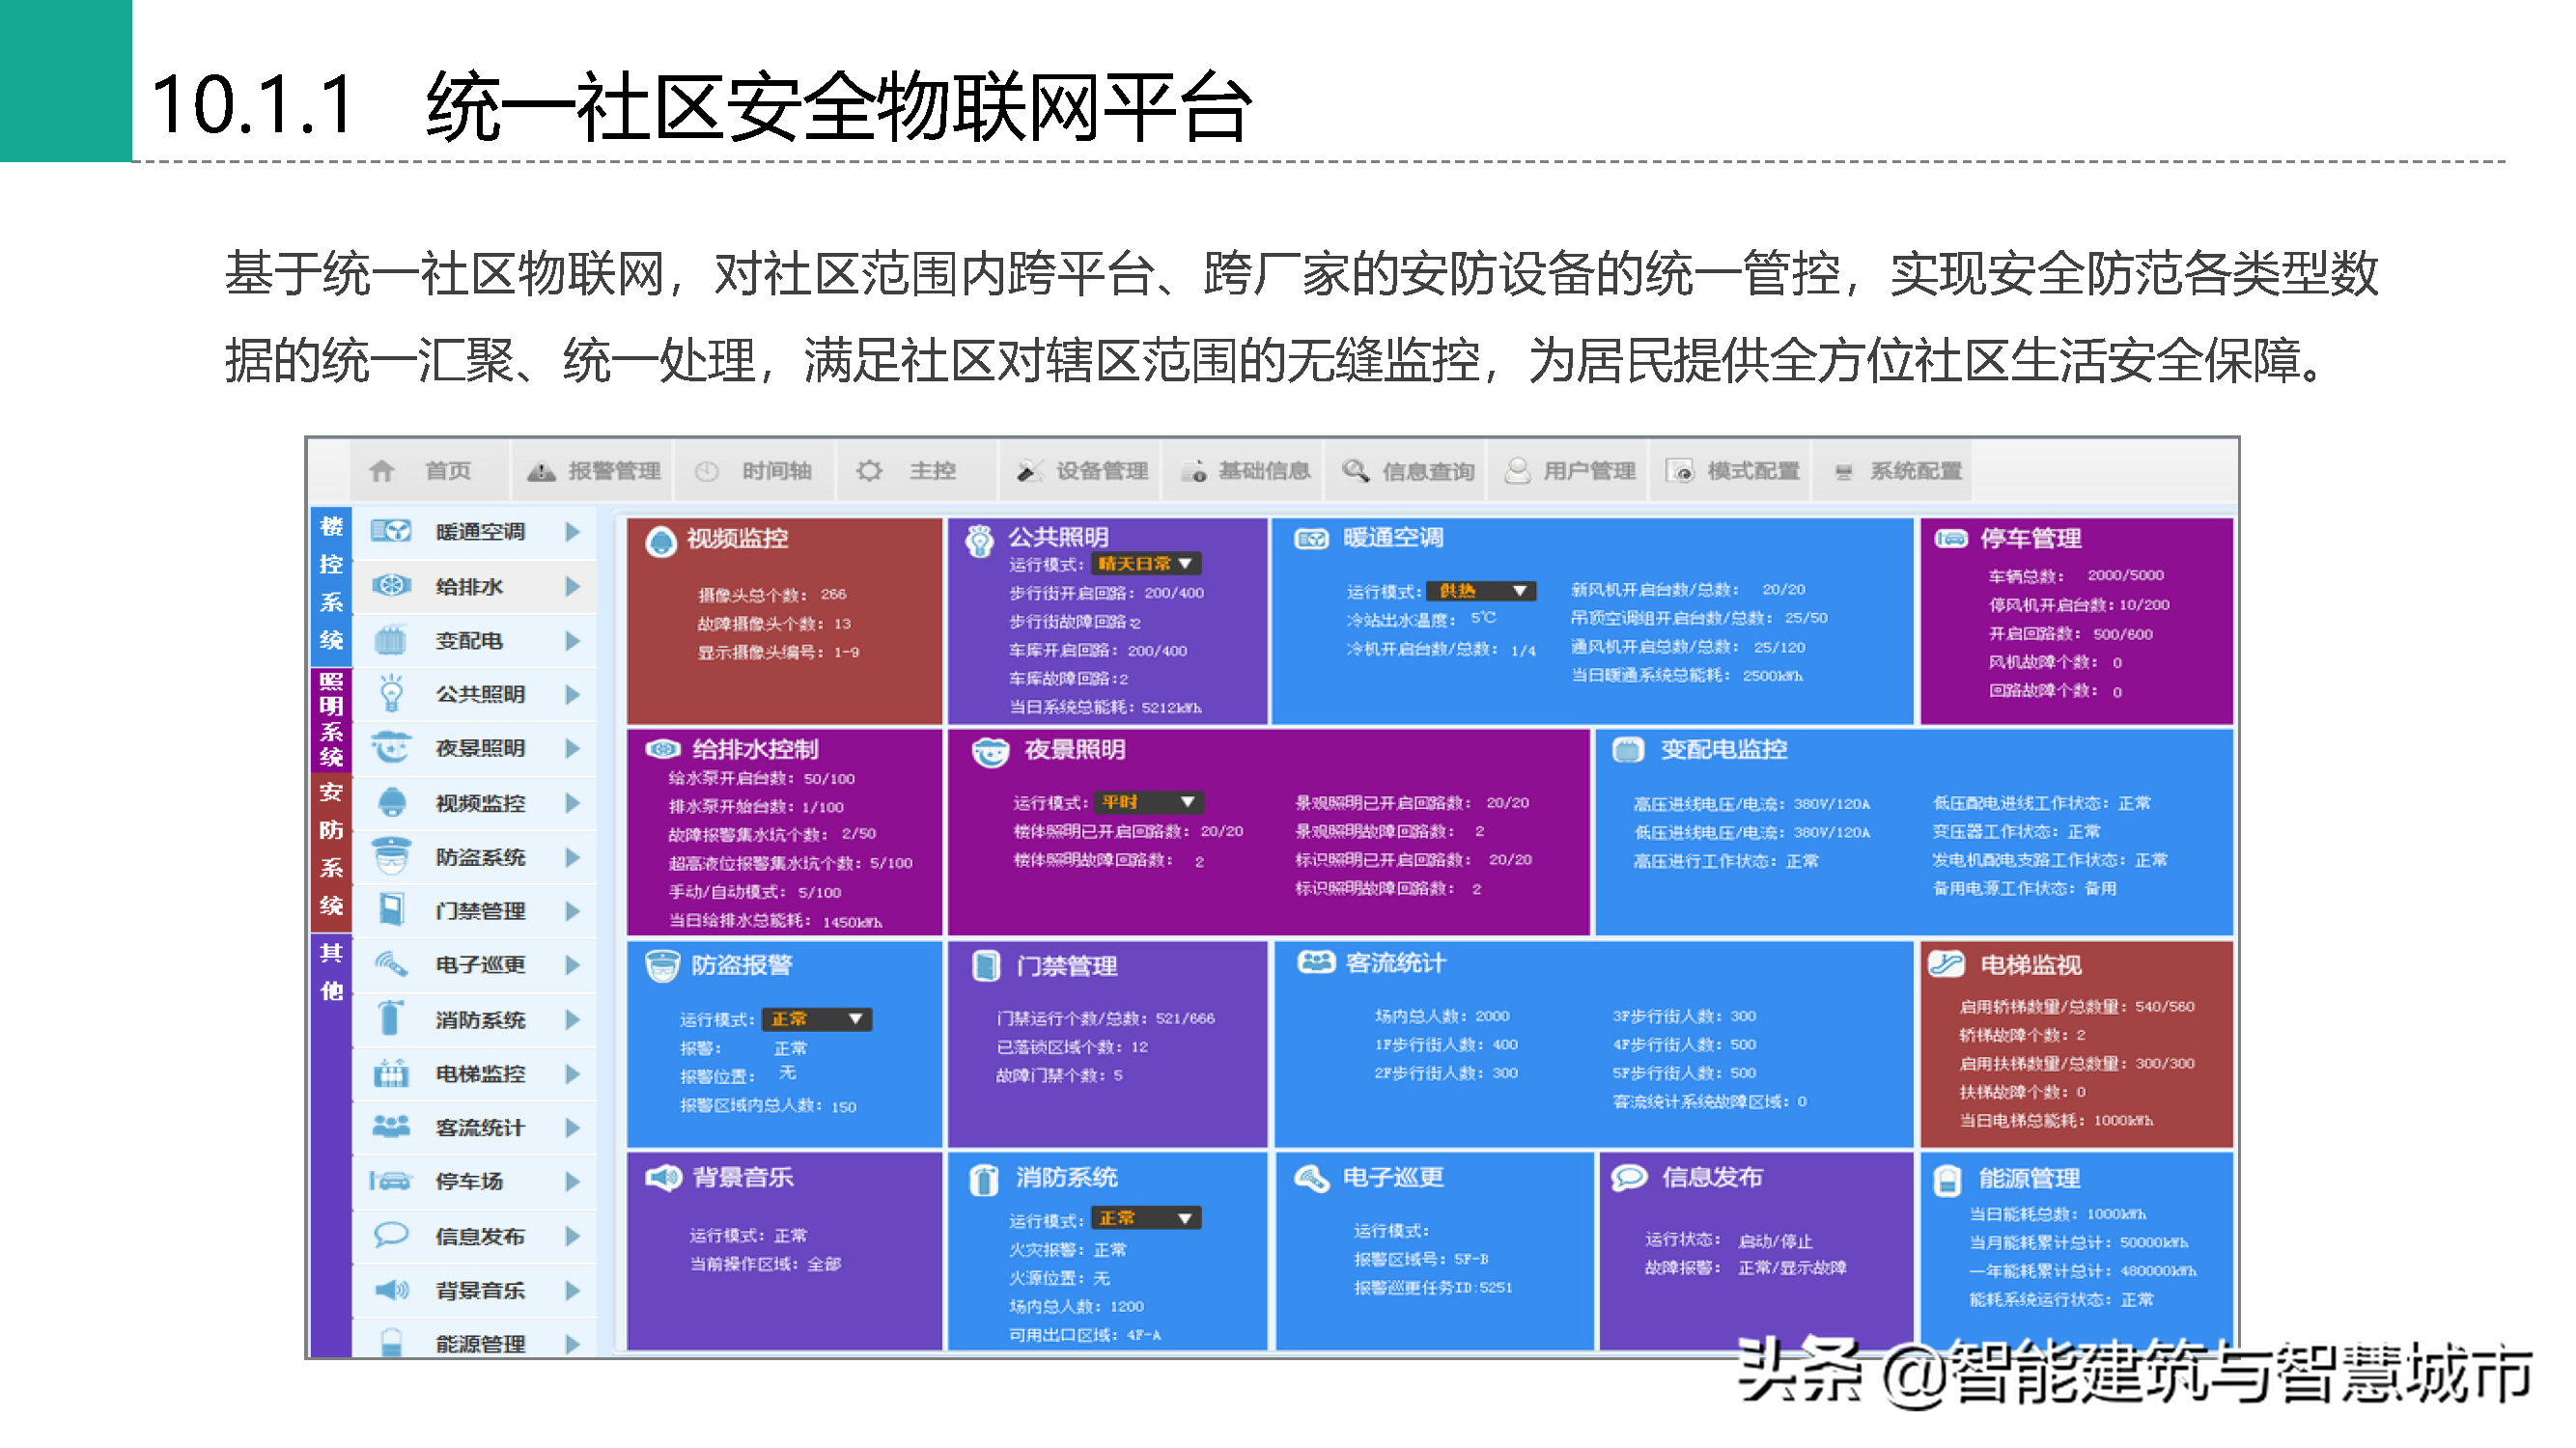Click the 车辆总数 value 2000/5000
The height and width of the screenshot is (1448, 2576).
click(2125, 575)
